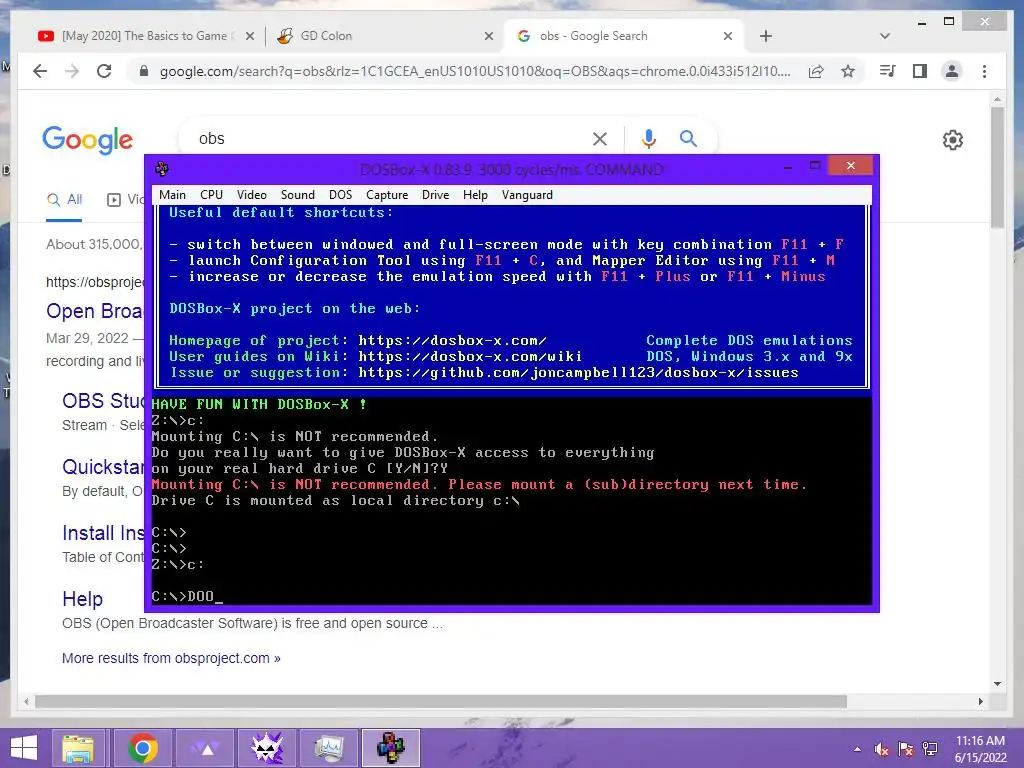
Task: Open the Windows Start menu
Action: pos(24,748)
